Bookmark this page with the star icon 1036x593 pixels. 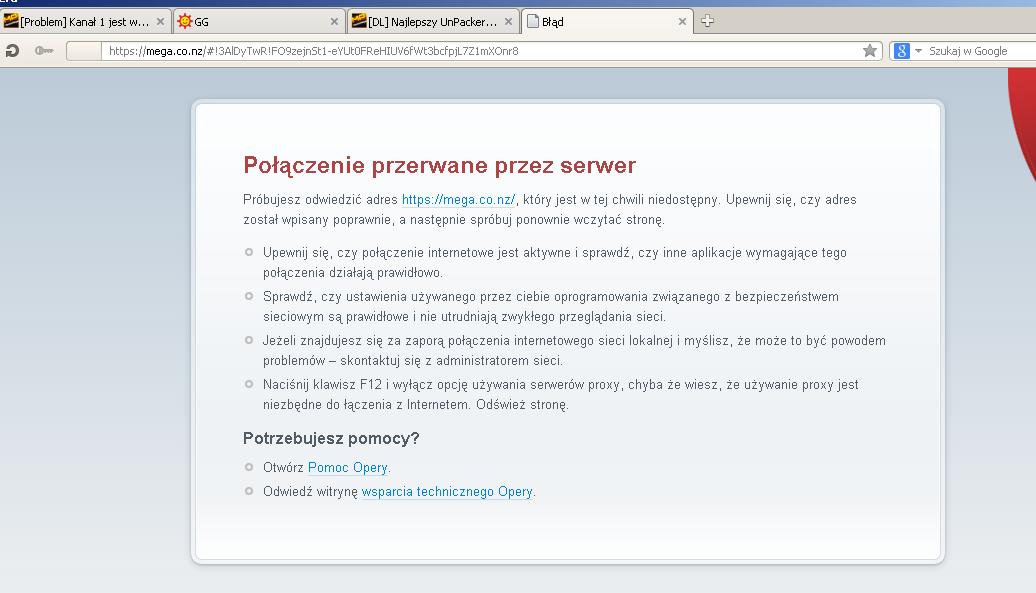point(870,51)
